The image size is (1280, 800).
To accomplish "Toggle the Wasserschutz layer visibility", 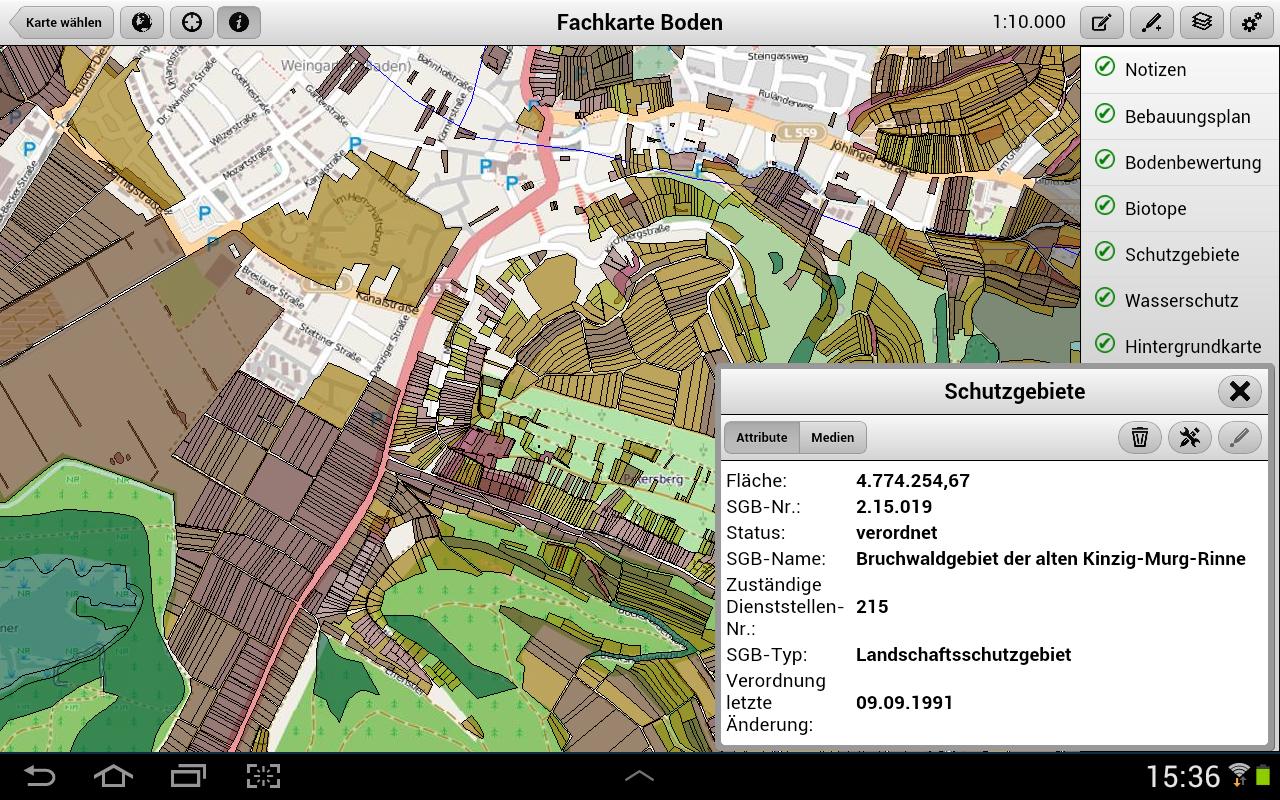I will 1105,299.
